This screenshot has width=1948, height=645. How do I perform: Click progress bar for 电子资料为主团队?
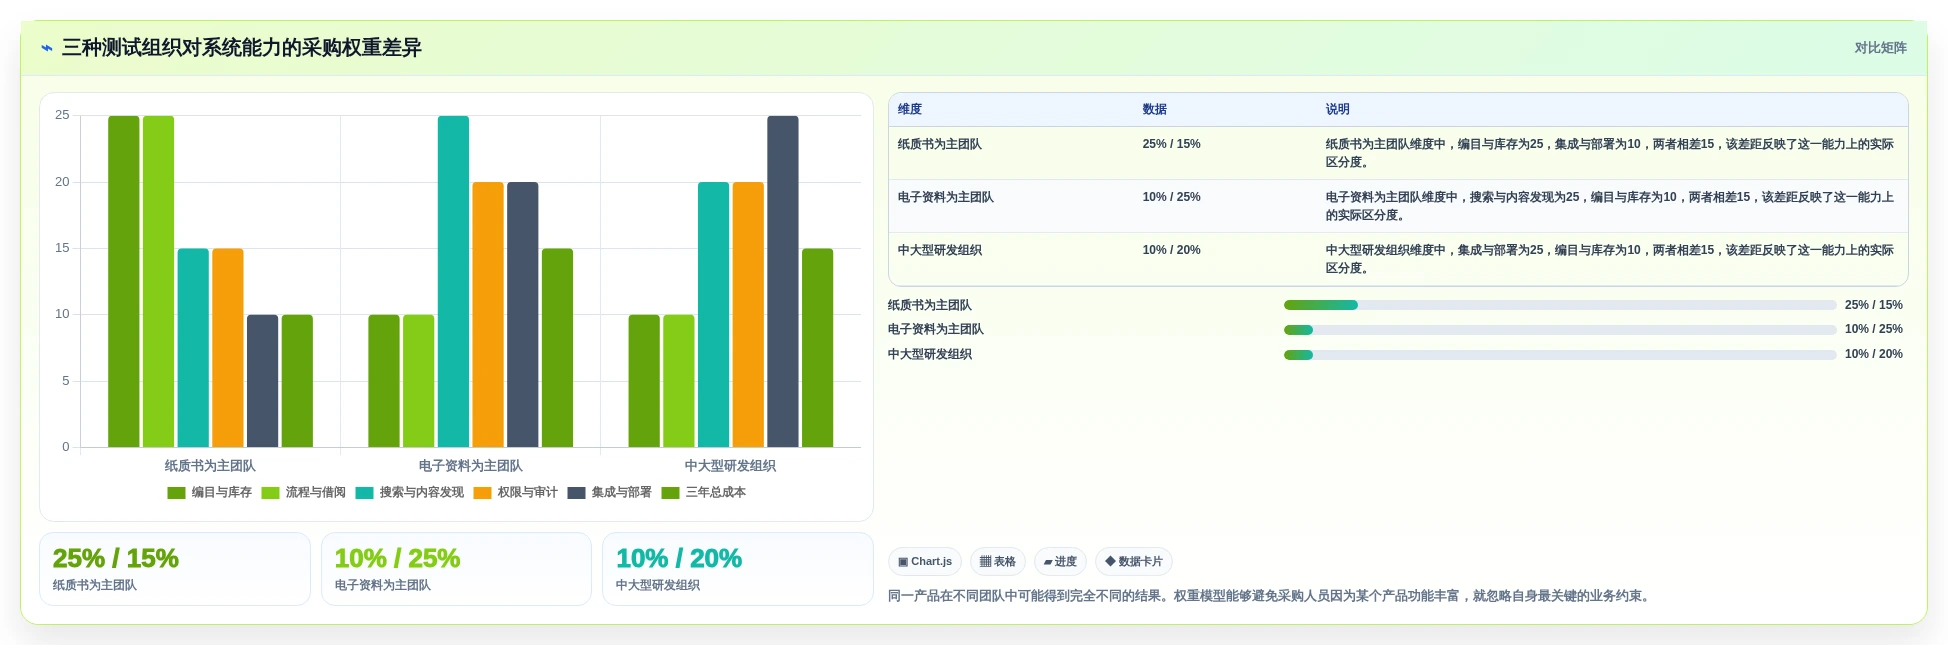coord(1560,330)
